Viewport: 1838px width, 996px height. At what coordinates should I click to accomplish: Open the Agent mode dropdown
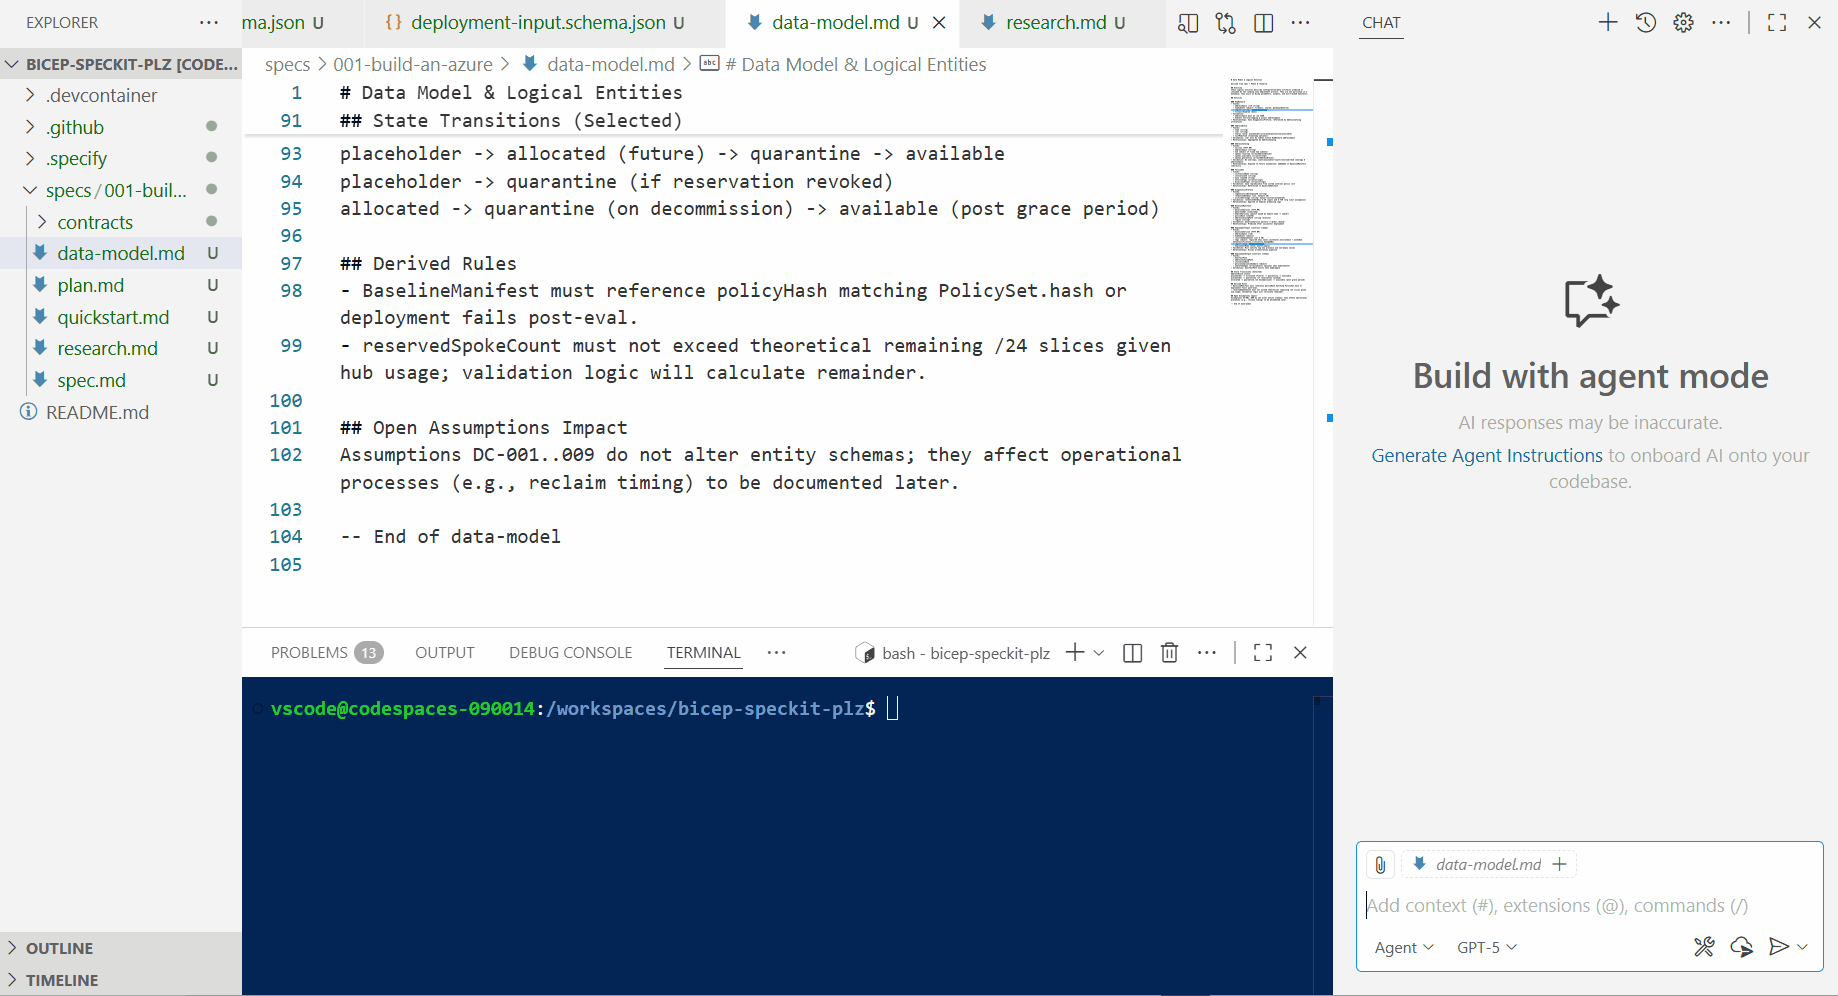pos(1403,947)
